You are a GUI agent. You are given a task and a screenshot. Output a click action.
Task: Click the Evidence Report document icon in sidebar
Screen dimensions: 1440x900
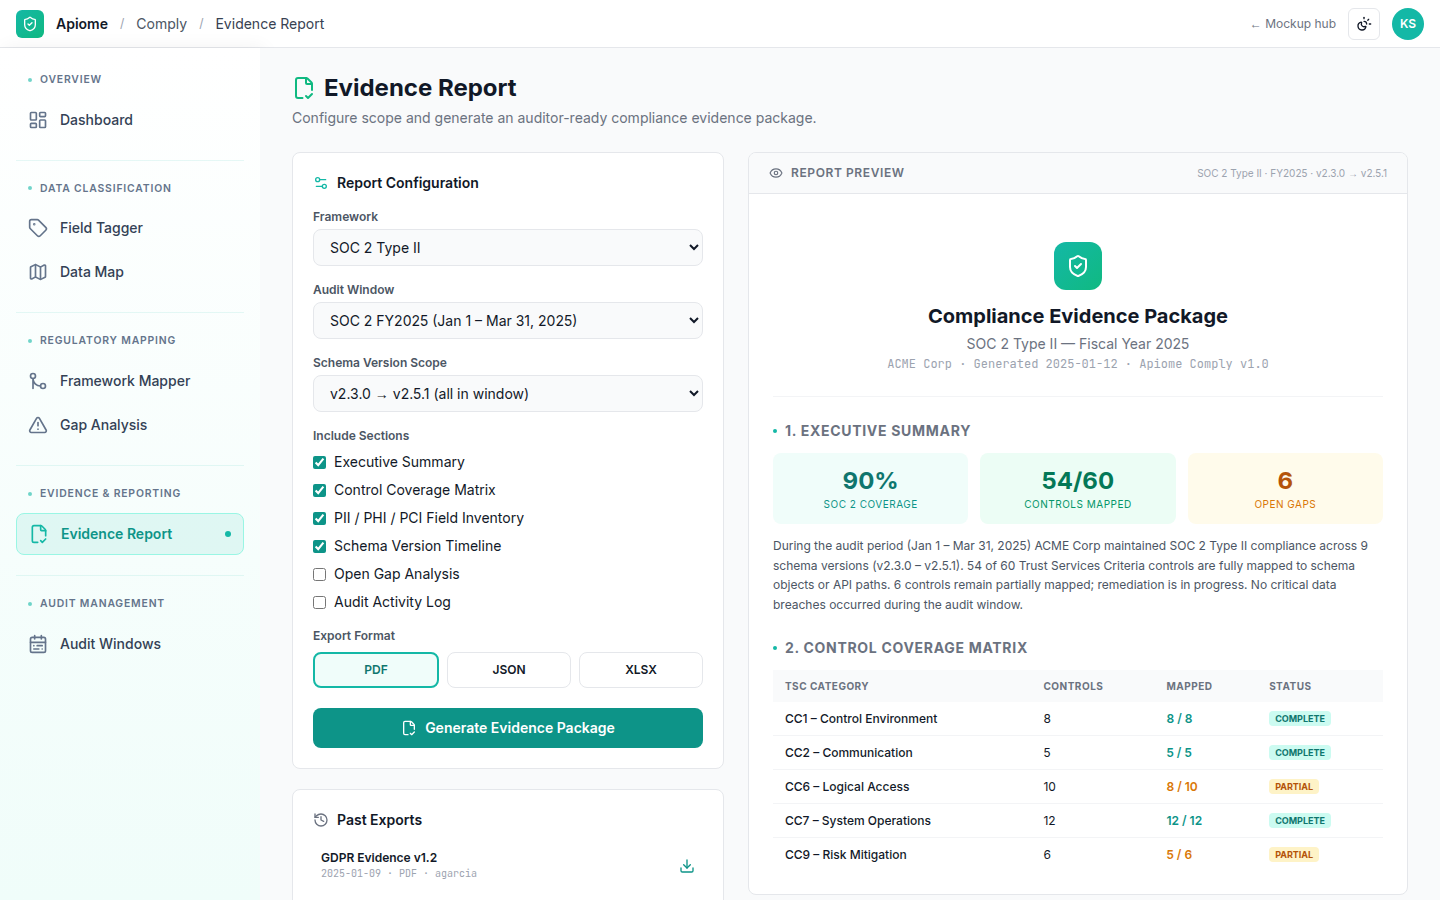(x=39, y=534)
